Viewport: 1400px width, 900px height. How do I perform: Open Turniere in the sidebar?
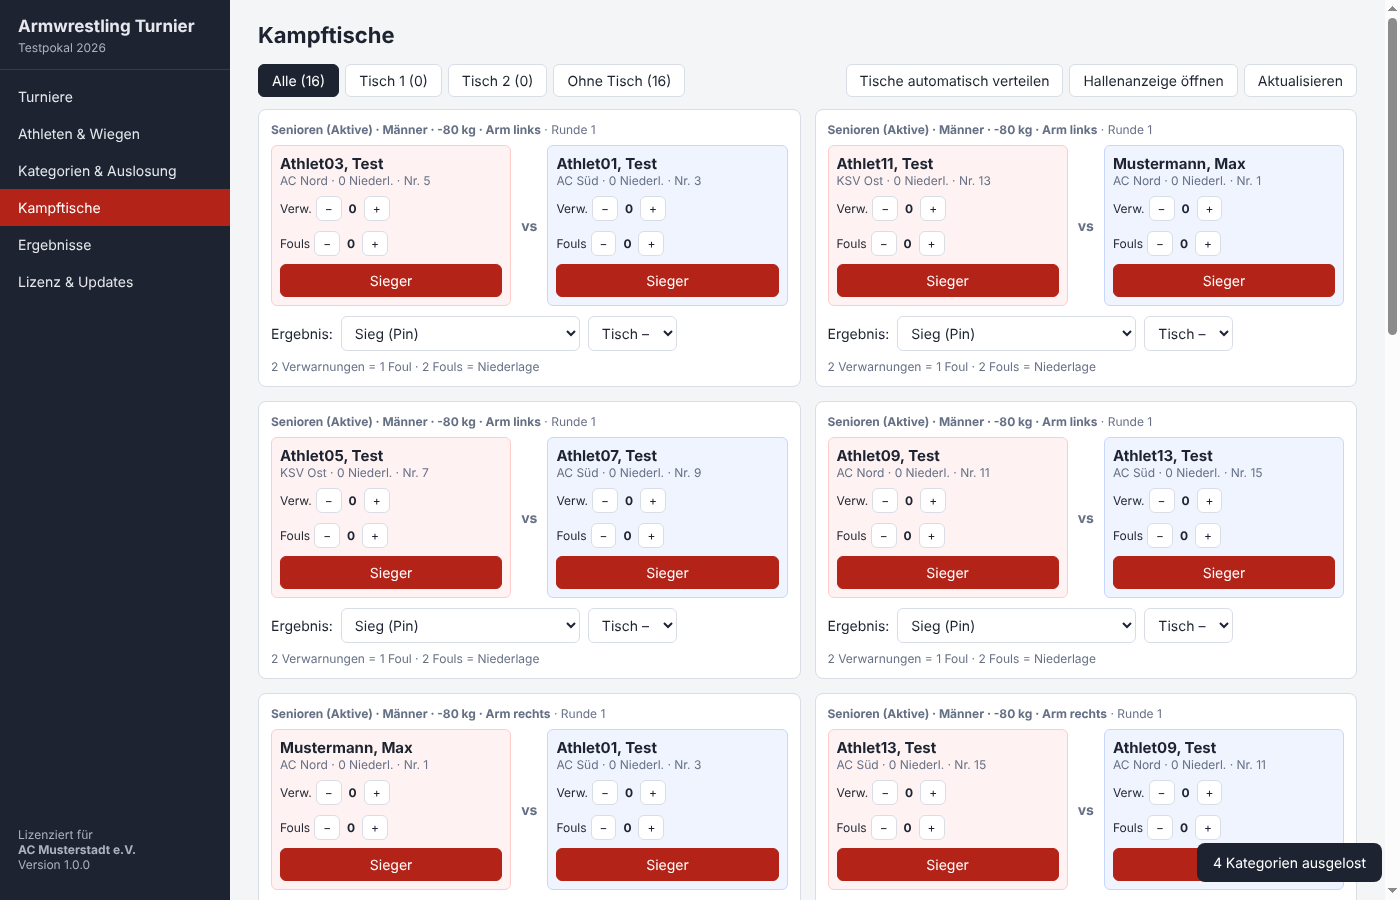coord(115,97)
